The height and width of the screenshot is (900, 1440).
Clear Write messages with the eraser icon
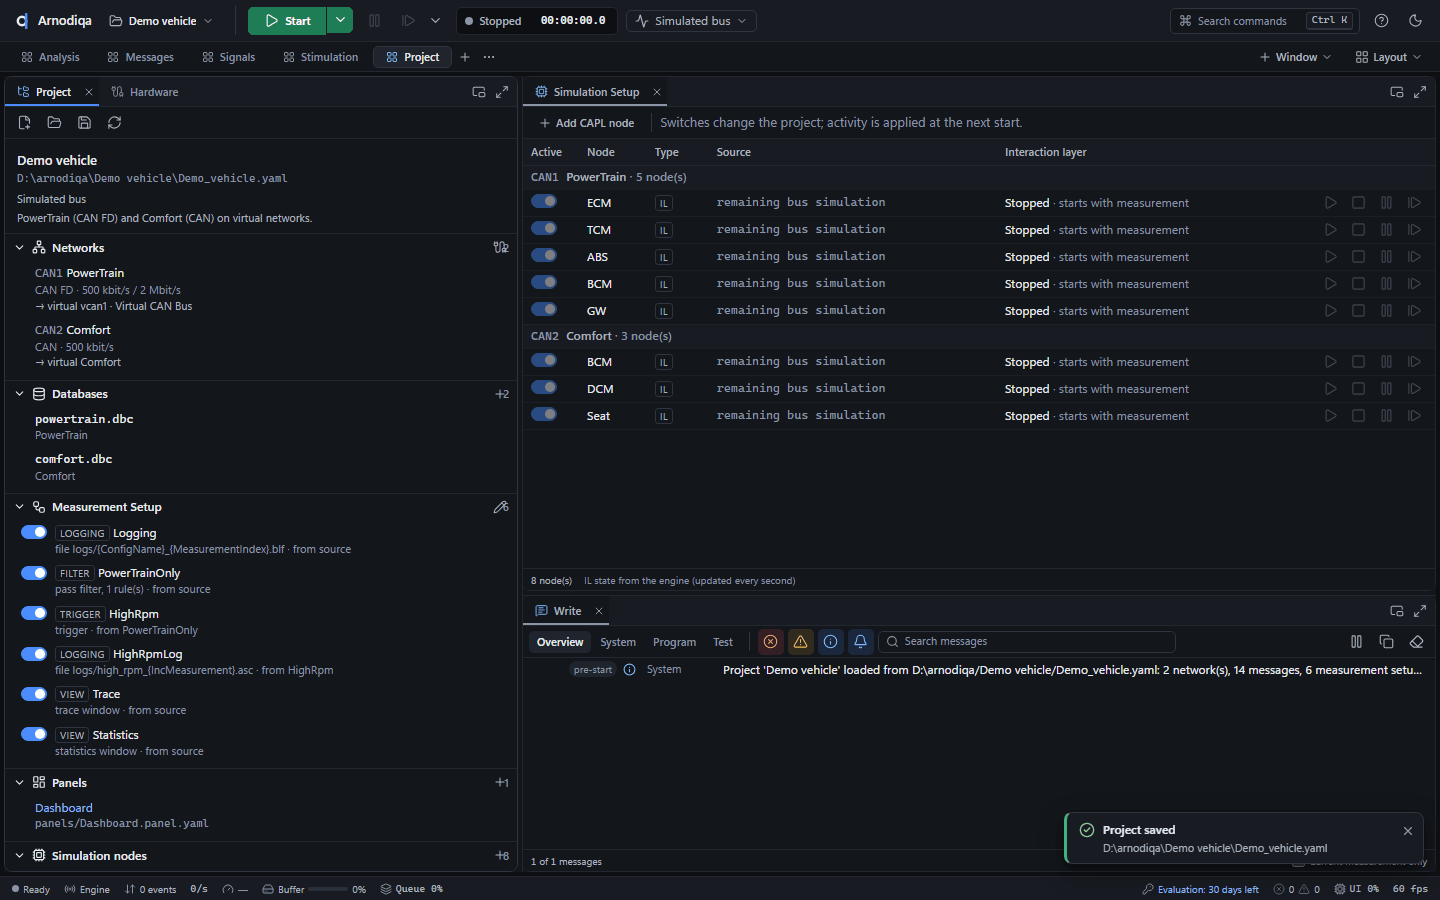click(1416, 642)
